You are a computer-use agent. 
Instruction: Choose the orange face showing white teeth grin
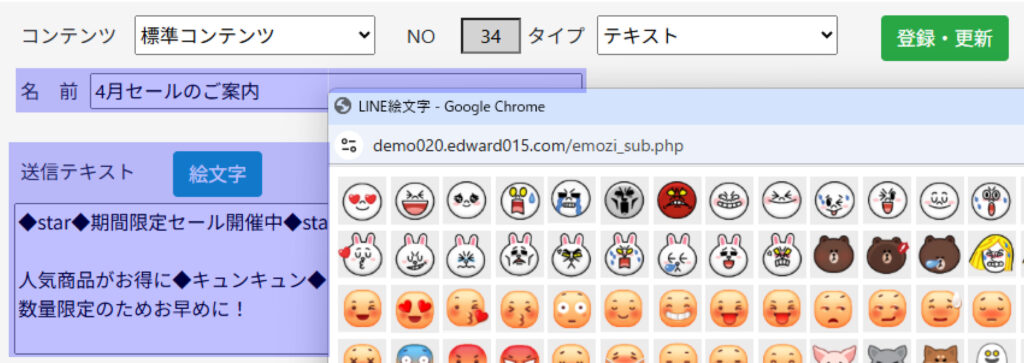[677, 309]
